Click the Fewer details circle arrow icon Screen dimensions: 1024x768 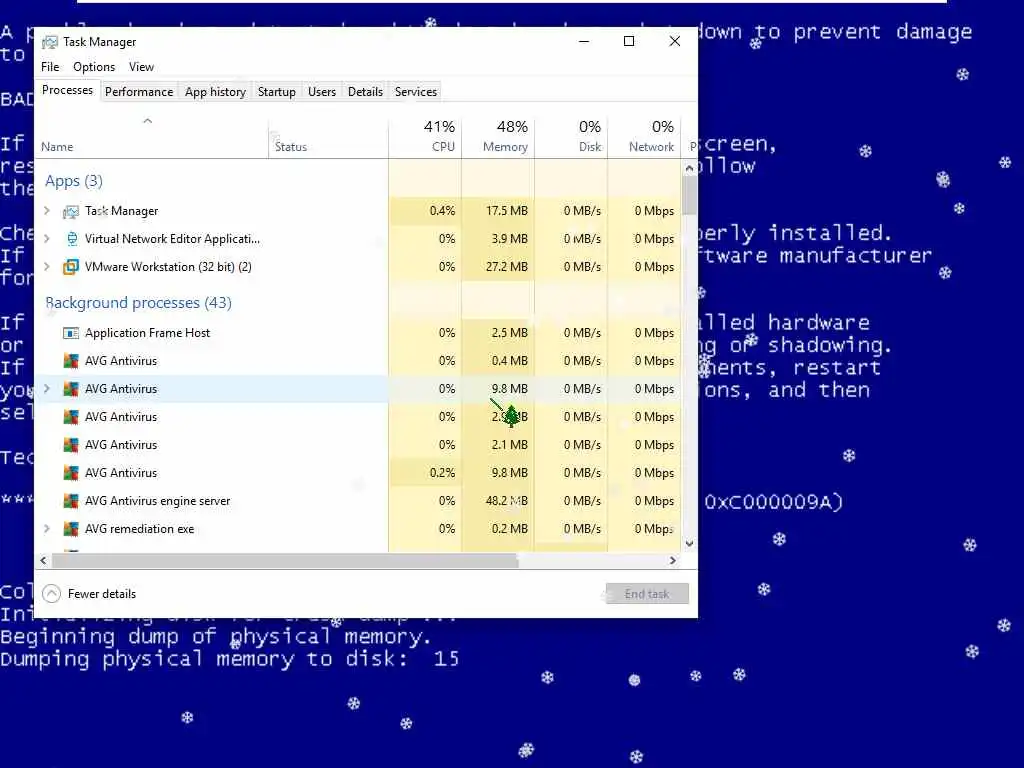[52, 594]
